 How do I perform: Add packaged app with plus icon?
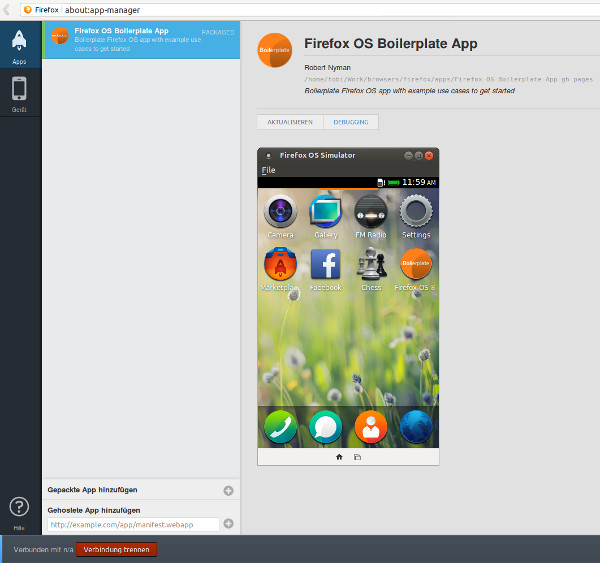(x=228, y=491)
